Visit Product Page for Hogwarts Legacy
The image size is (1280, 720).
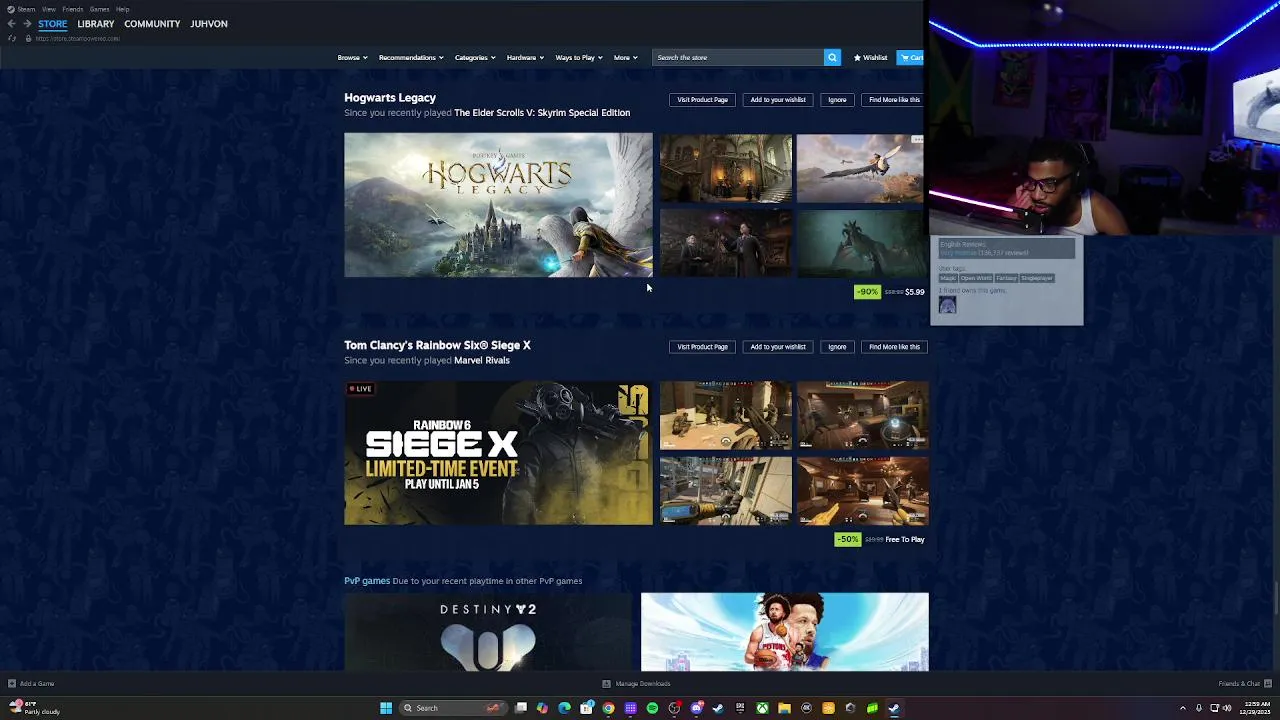[702, 100]
